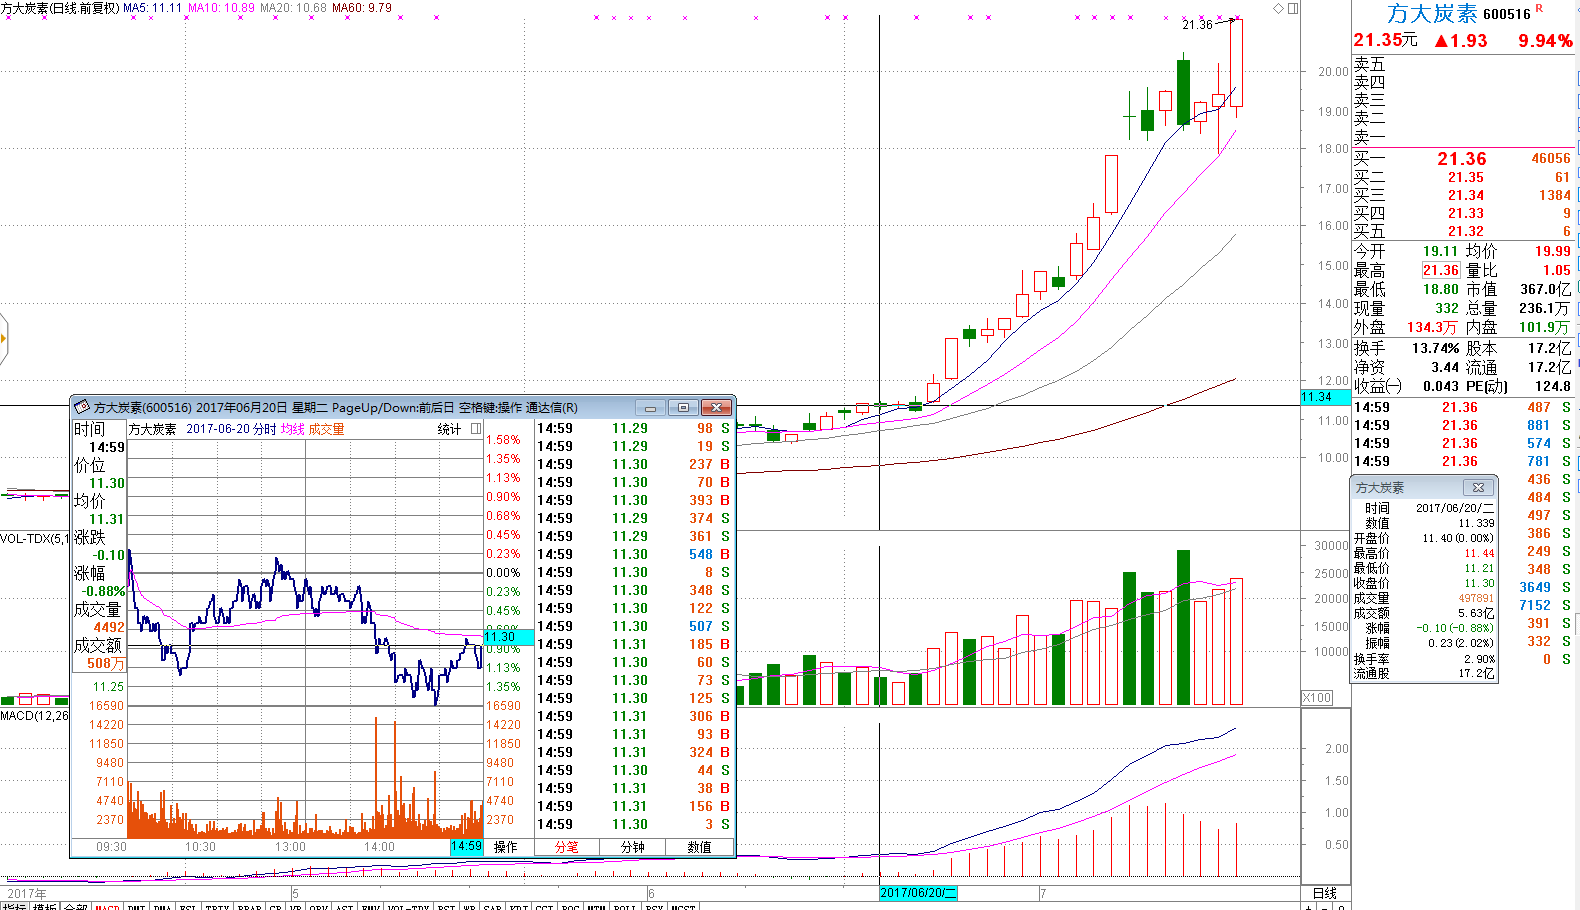Toggle the split-panel icon above the chart

tap(1293, 8)
